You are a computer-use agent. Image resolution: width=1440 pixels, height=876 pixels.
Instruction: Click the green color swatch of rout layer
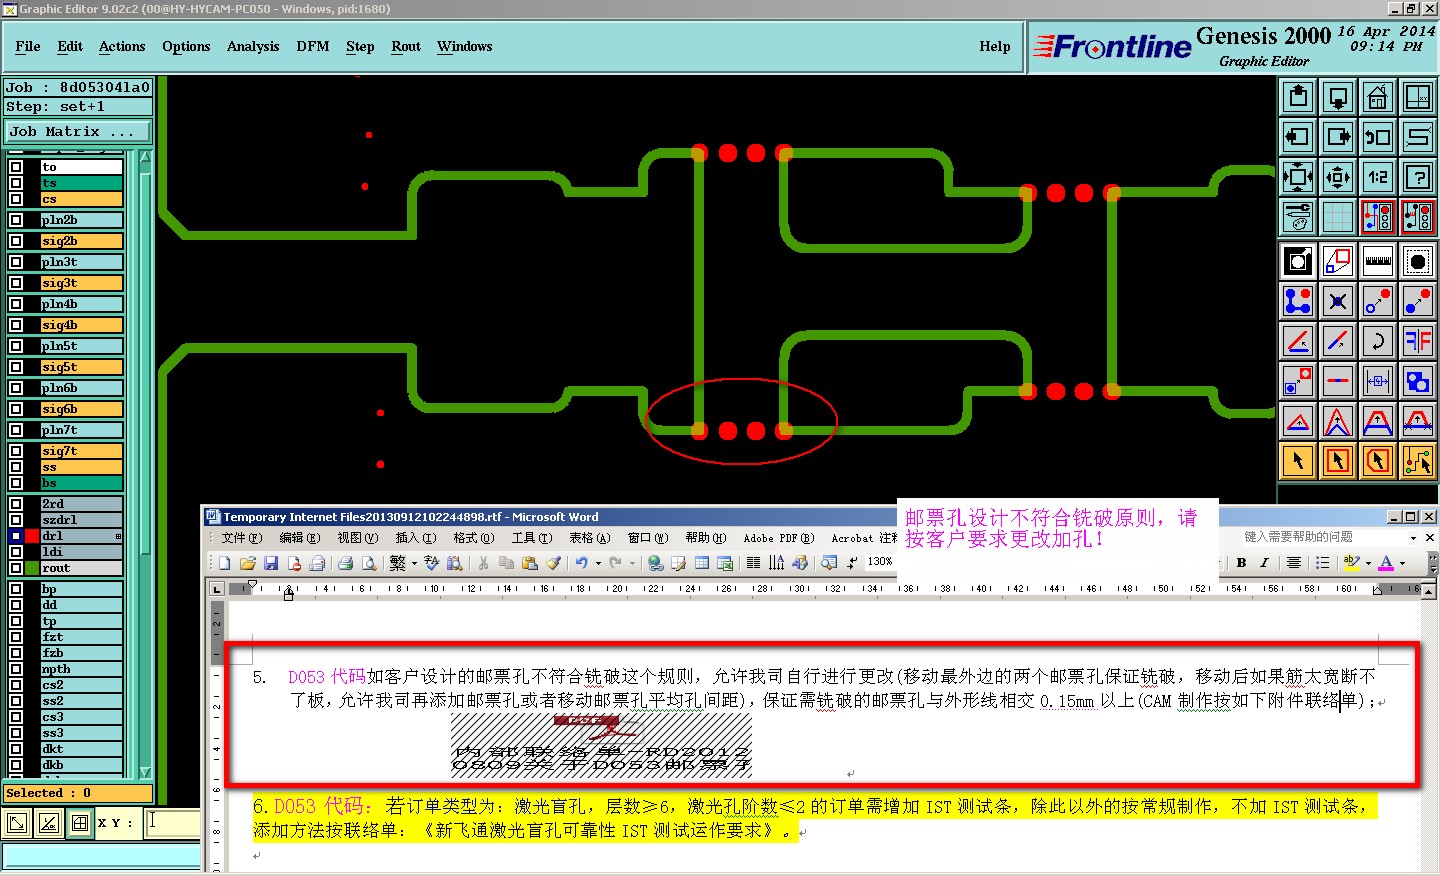coord(32,568)
